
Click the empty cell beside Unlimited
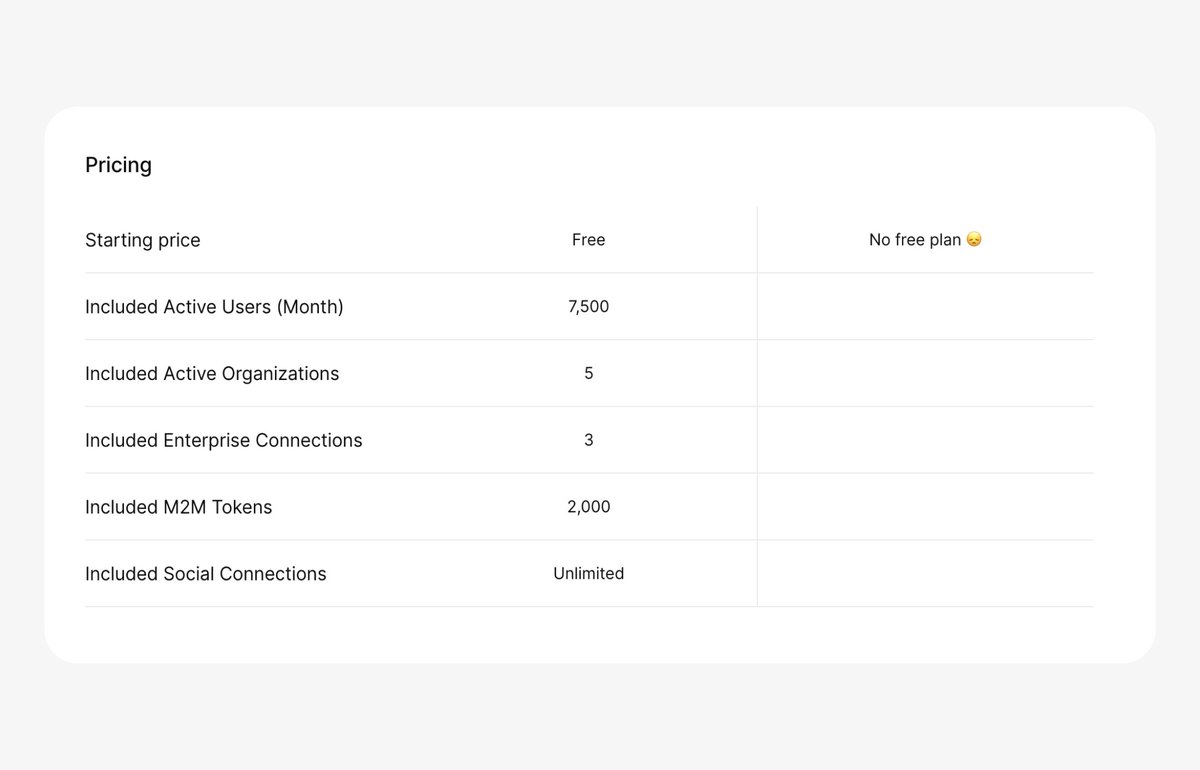click(x=925, y=573)
